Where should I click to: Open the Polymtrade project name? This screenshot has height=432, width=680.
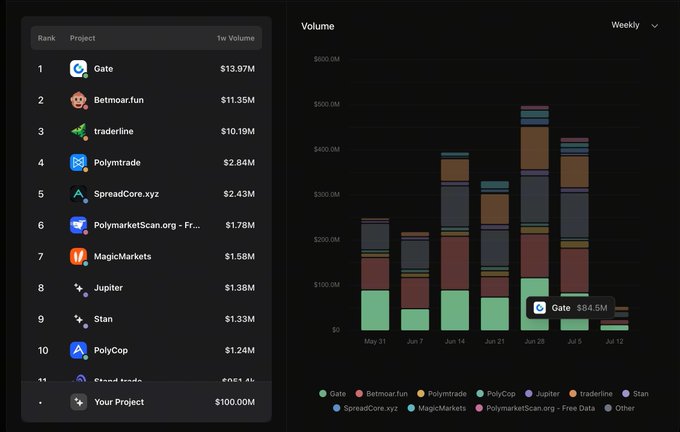(x=117, y=163)
